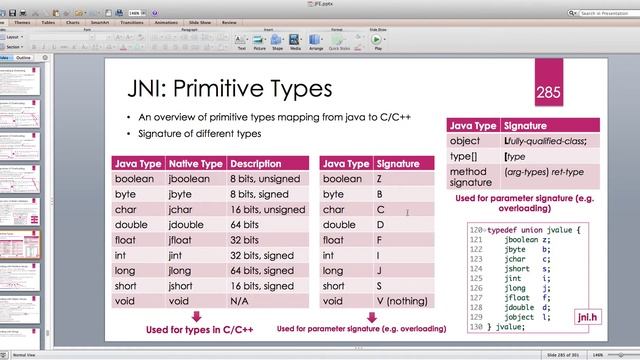Start the slideshow with the Play button

coord(376,40)
